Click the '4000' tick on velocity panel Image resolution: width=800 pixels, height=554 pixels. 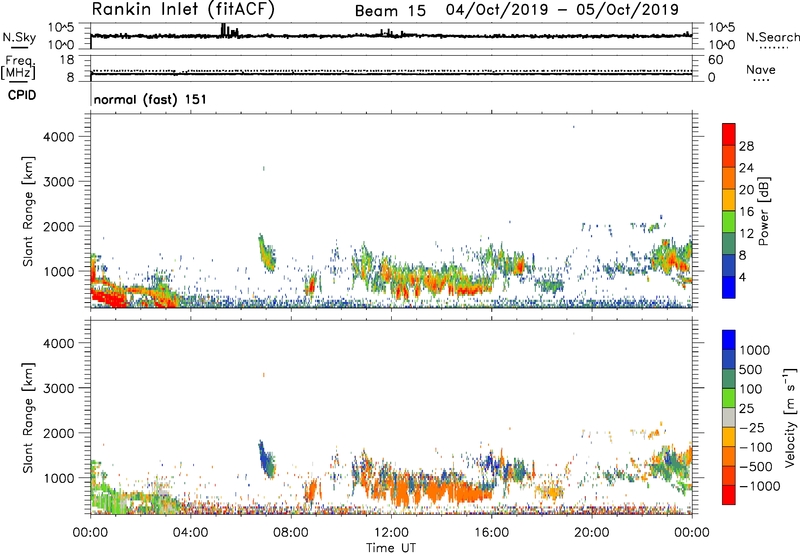pos(59,343)
